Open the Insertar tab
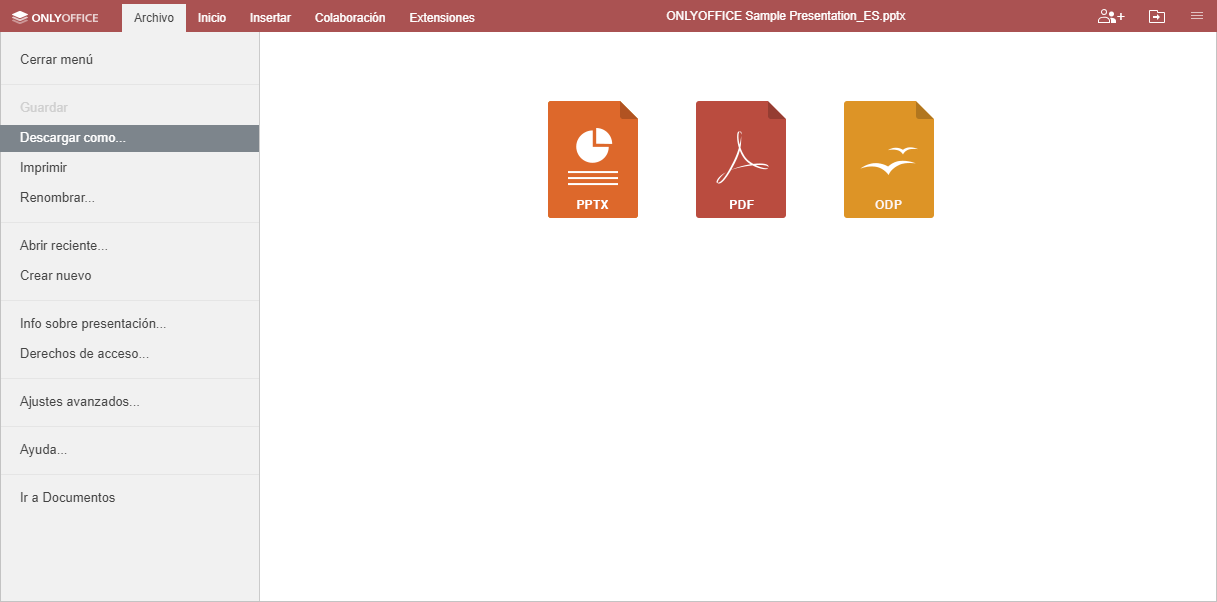Screen dimensions: 1217x602 click(270, 18)
